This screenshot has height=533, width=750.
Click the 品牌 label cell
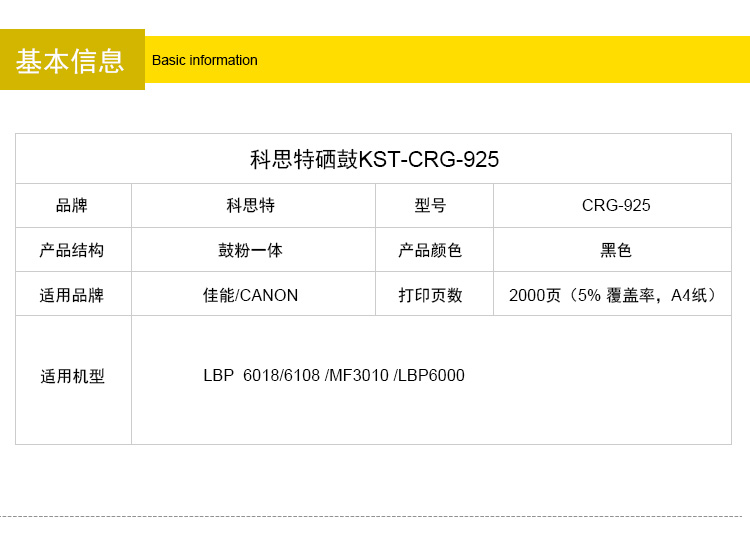72,205
